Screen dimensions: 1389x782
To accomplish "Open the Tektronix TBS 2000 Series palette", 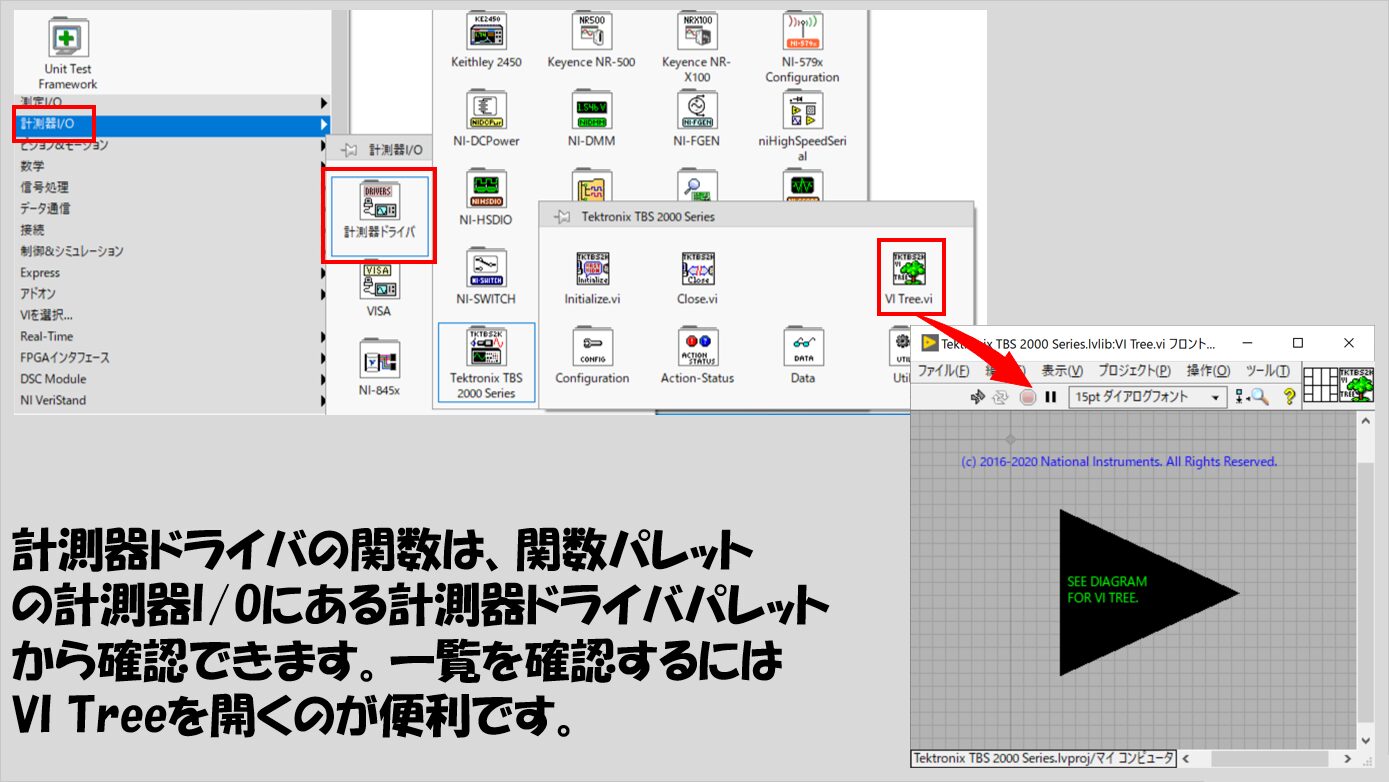I will coord(487,363).
